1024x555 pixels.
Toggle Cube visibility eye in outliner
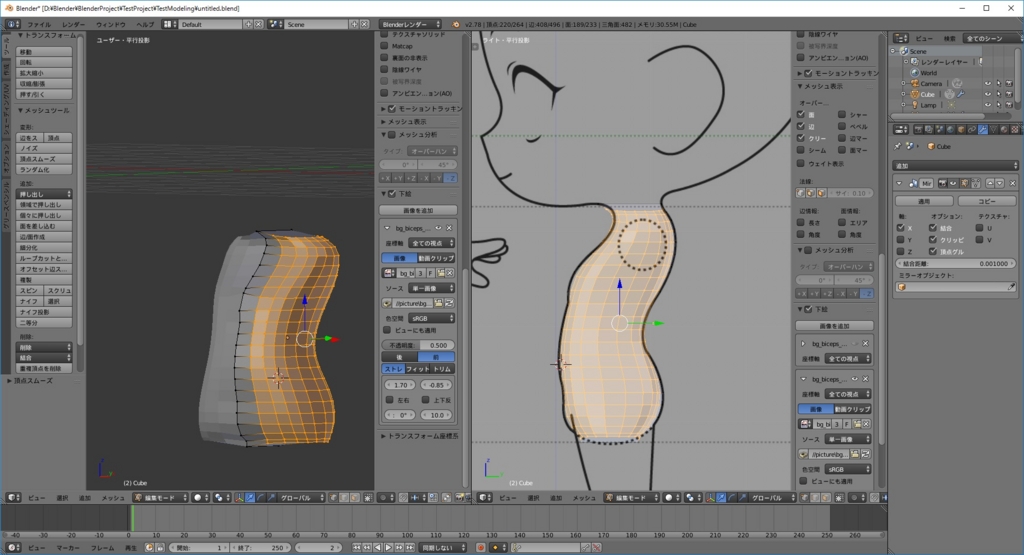(987, 94)
